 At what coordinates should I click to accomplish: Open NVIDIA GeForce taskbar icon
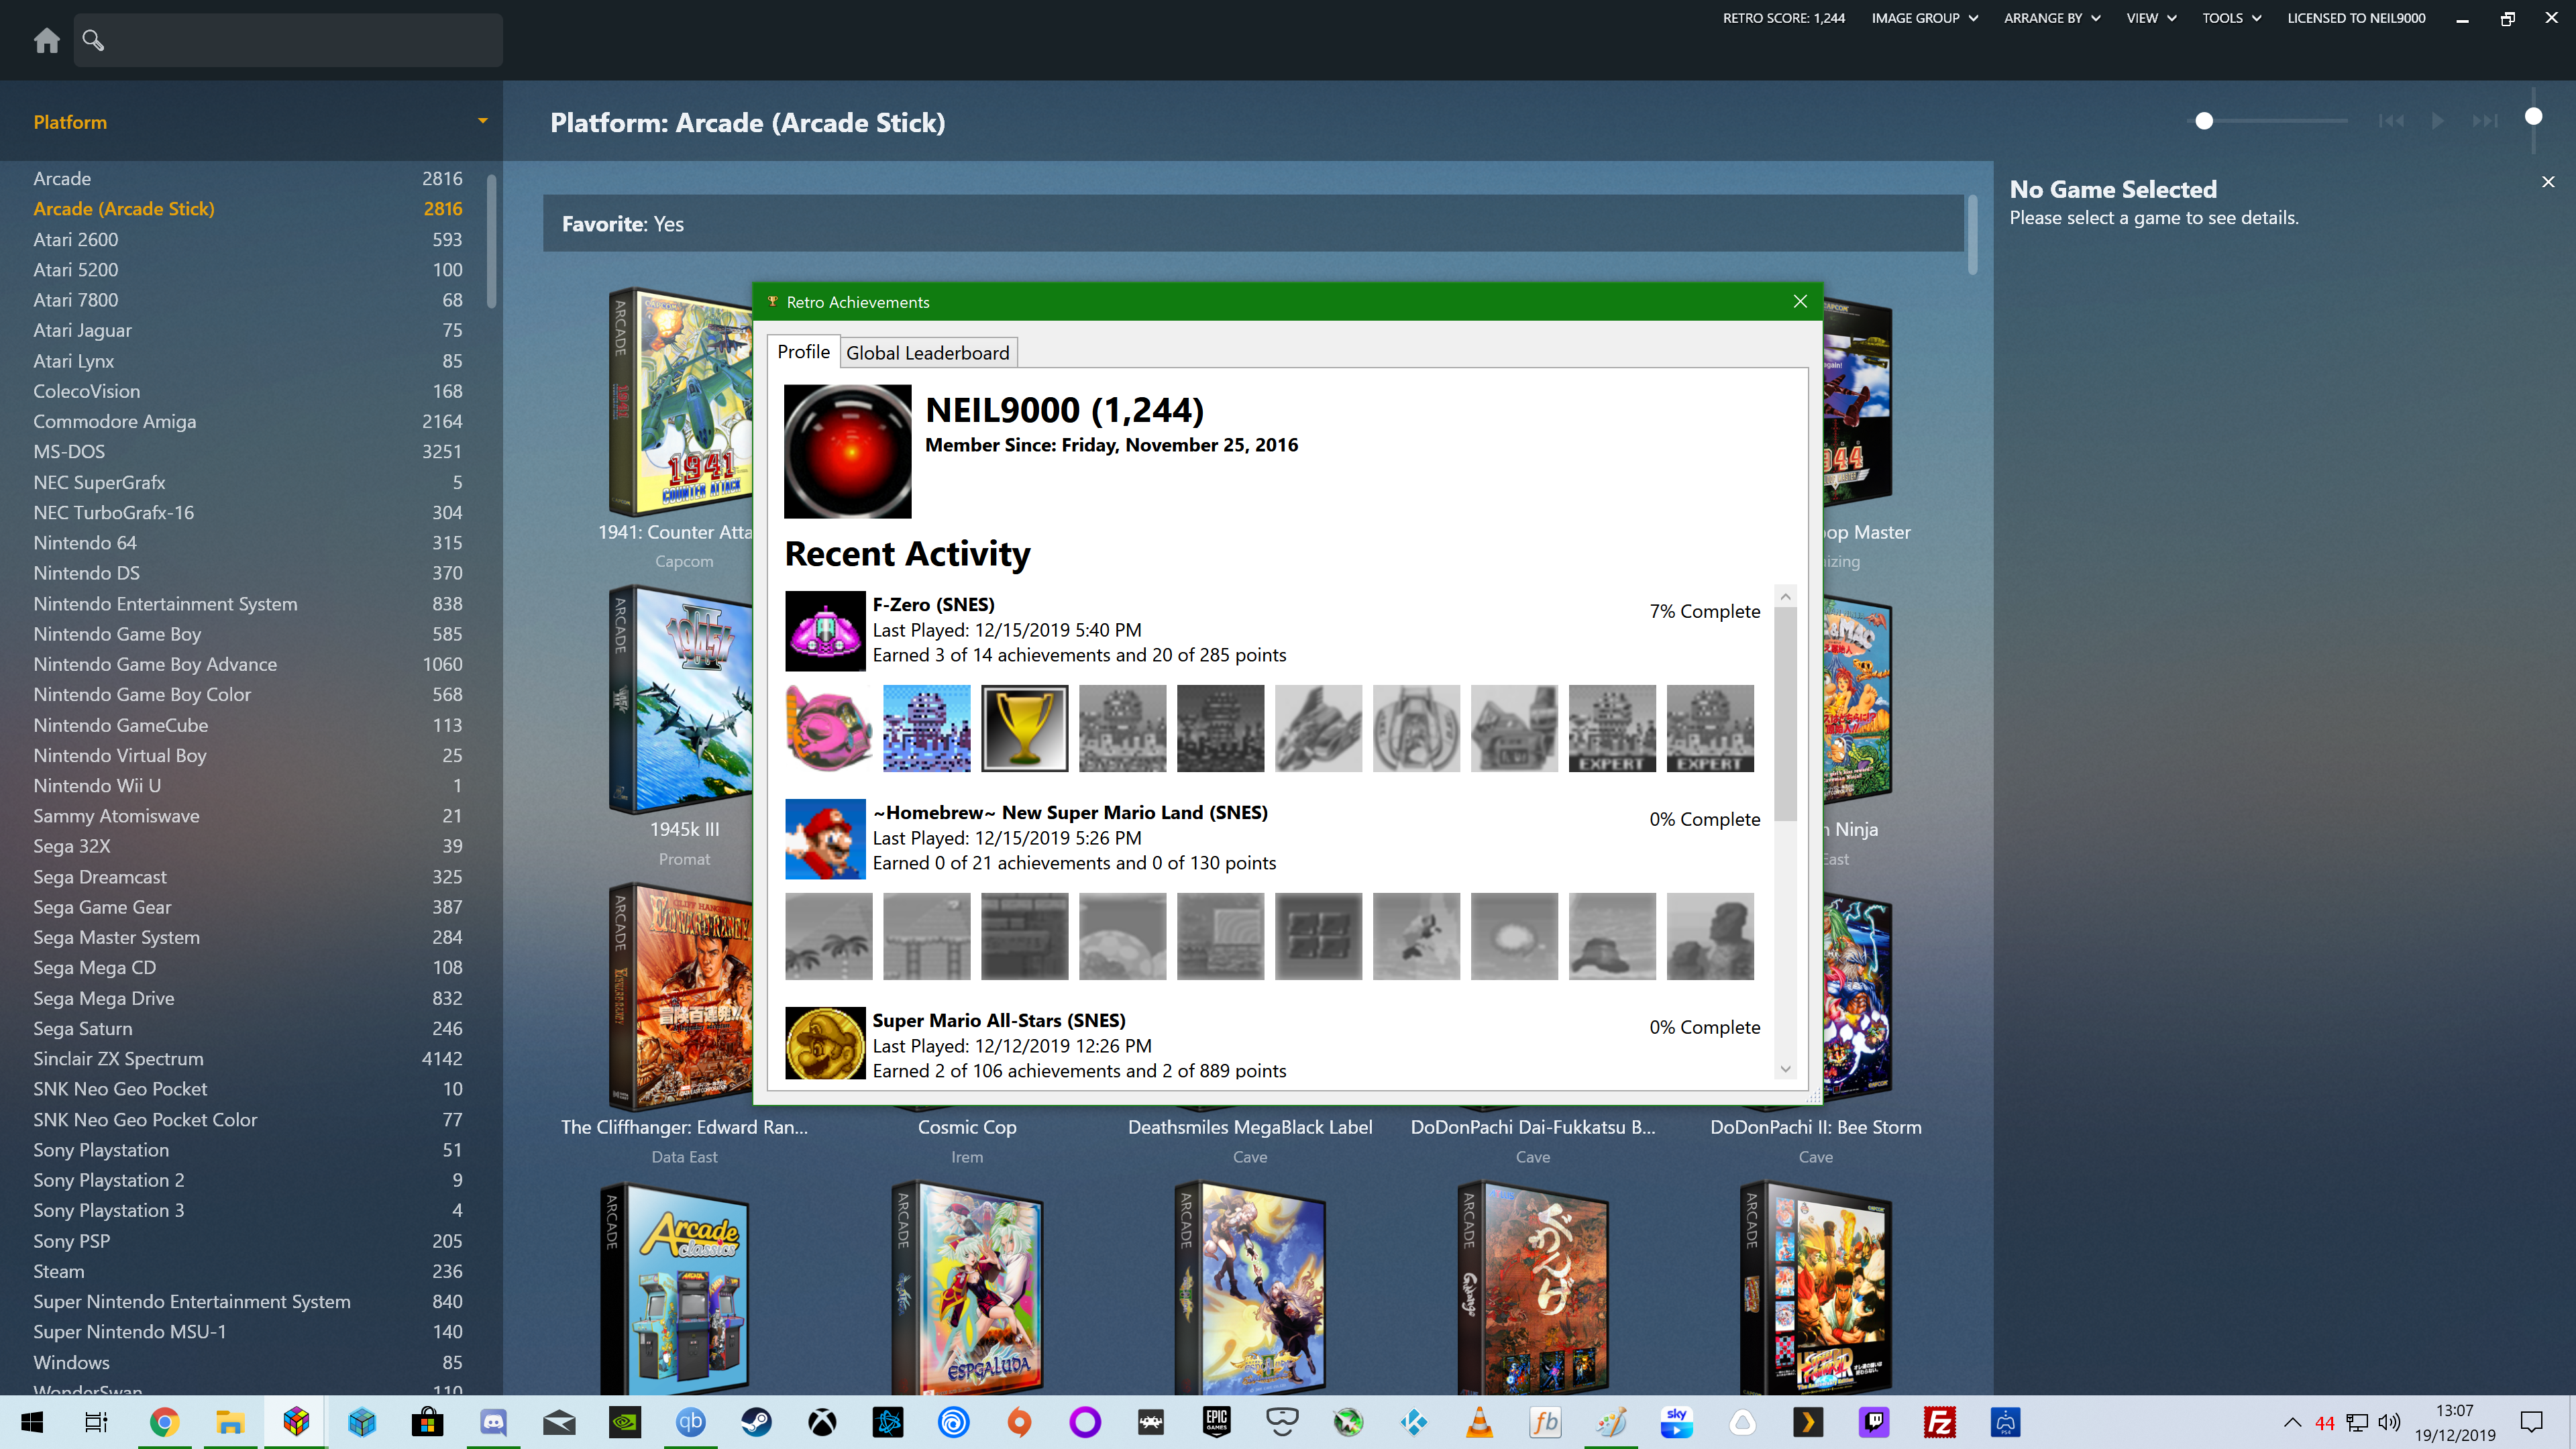pos(625,1422)
